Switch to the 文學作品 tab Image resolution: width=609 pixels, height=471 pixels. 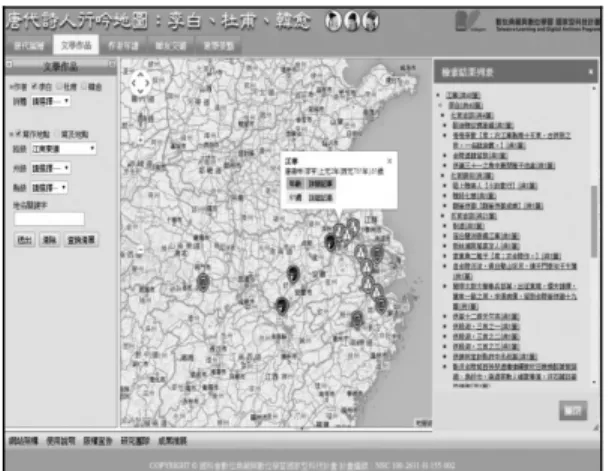[76, 45]
